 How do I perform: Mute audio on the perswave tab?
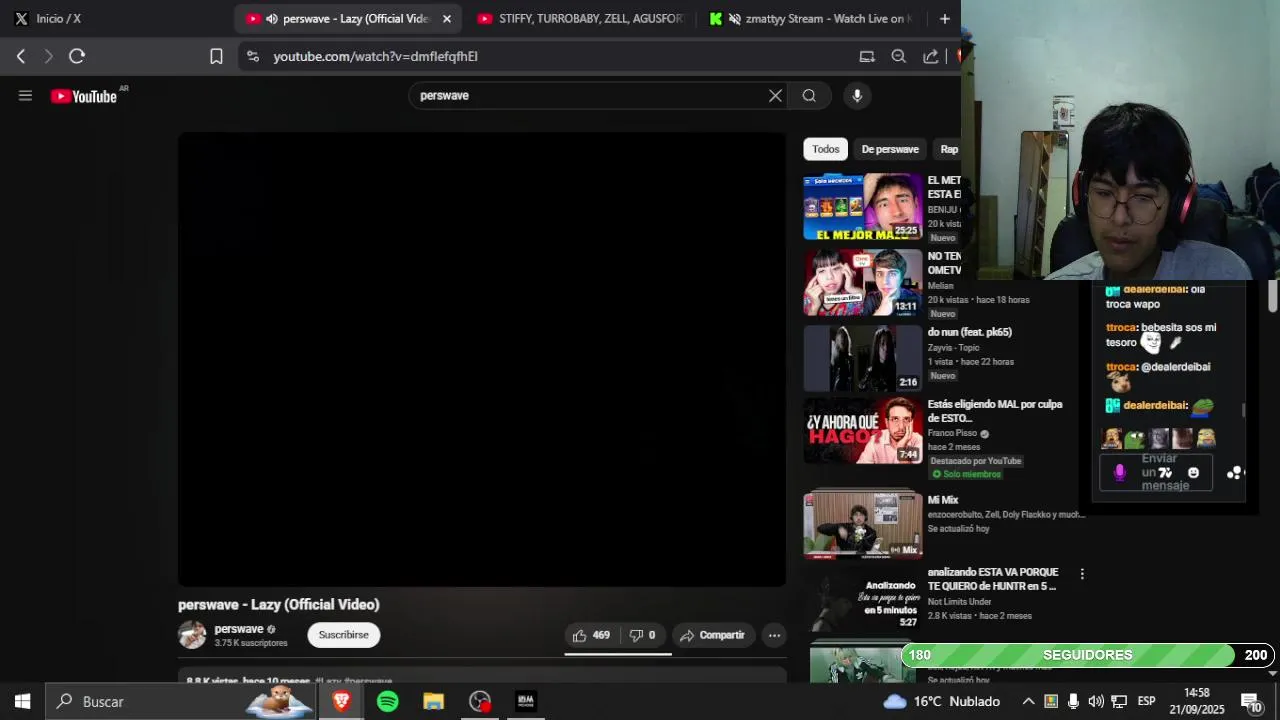click(271, 18)
